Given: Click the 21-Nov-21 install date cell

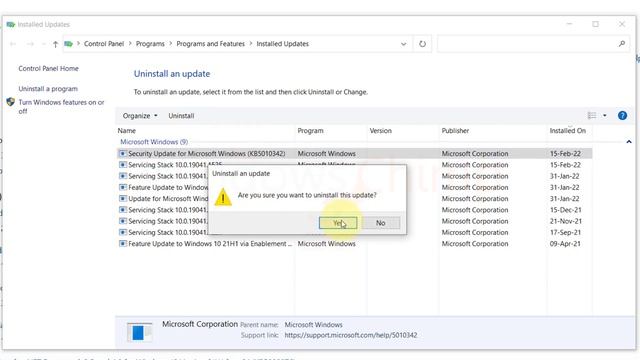Looking at the screenshot, I should pos(565,221).
